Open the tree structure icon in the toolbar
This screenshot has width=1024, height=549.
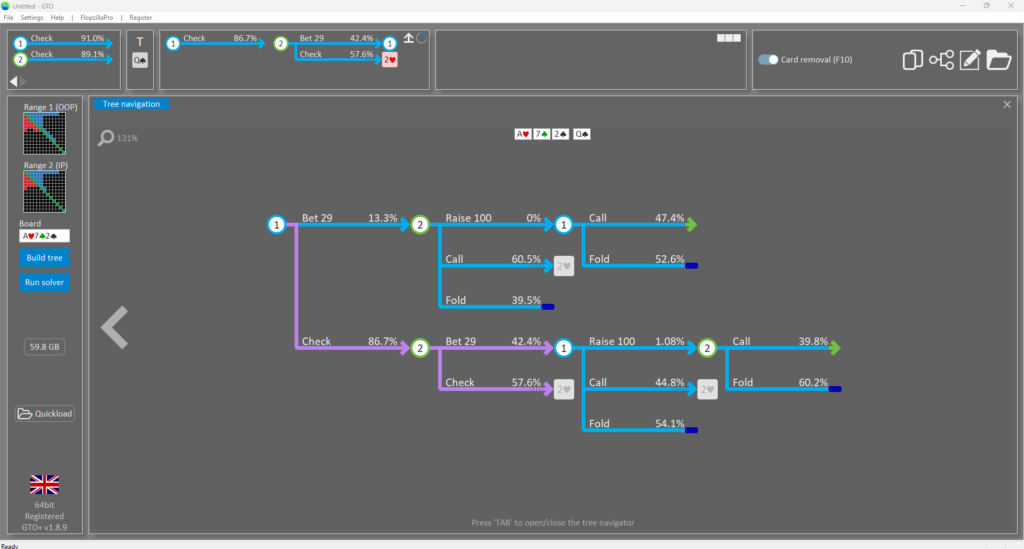(941, 60)
